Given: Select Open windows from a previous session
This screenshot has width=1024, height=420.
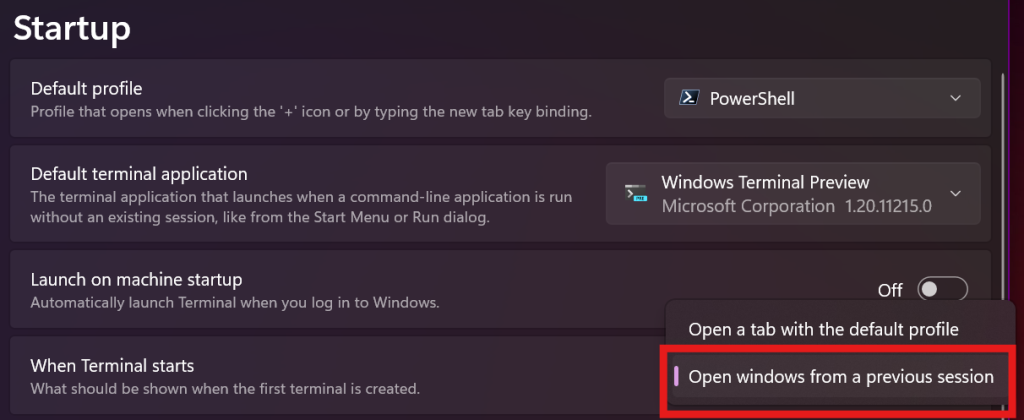Looking at the screenshot, I should point(840,377).
